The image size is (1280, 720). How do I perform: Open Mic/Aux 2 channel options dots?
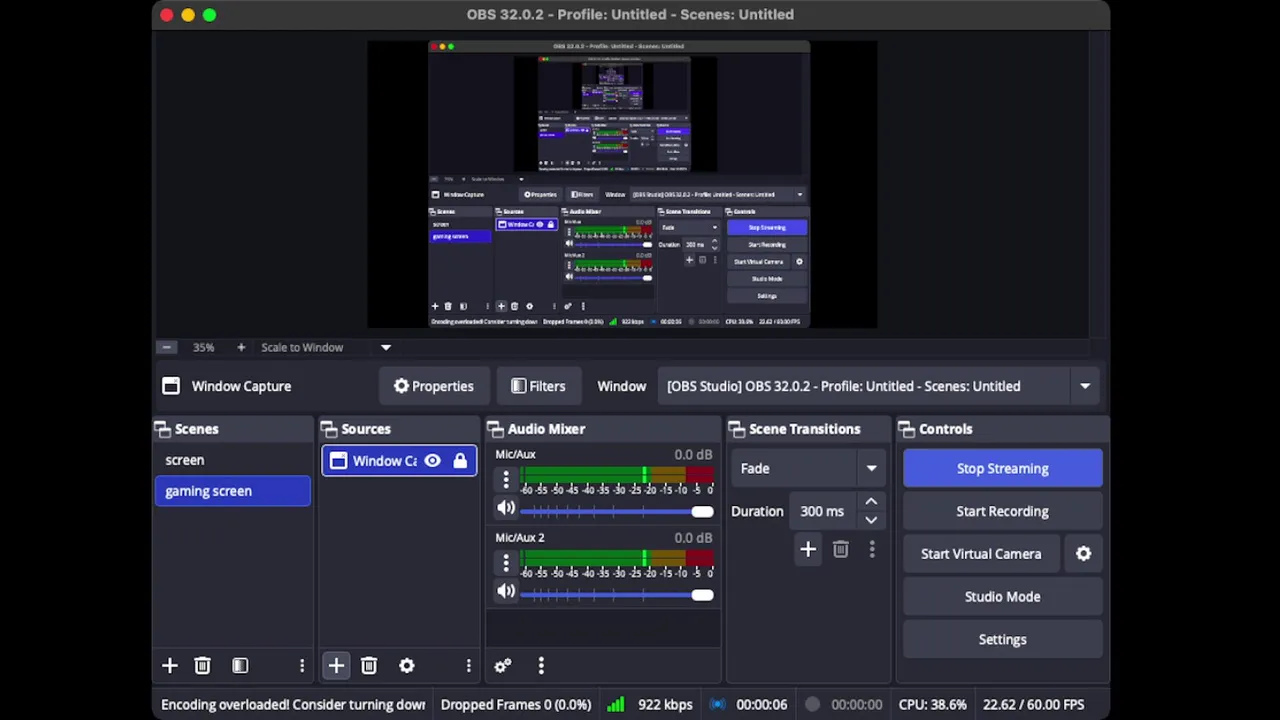coord(506,562)
